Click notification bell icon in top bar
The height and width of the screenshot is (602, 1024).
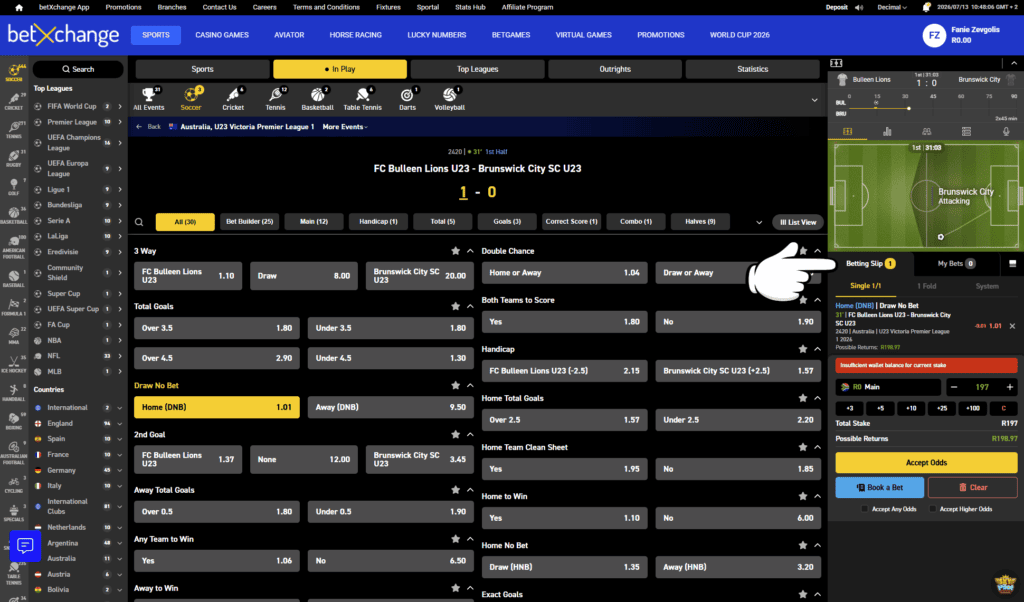coord(926,7)
